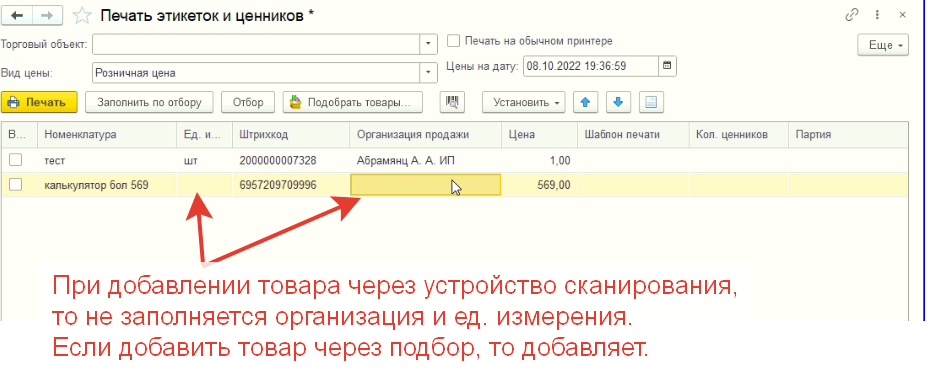Check the box for row тест
933x379 pixels.
pyautogui.click(x=16, y=159)
